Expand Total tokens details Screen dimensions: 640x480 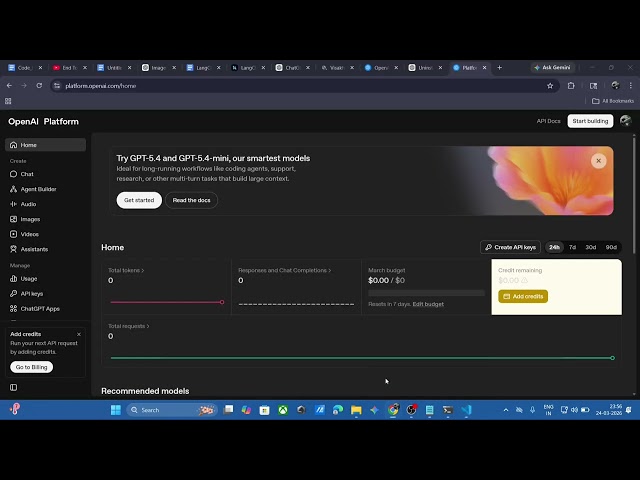click(126, 270)
